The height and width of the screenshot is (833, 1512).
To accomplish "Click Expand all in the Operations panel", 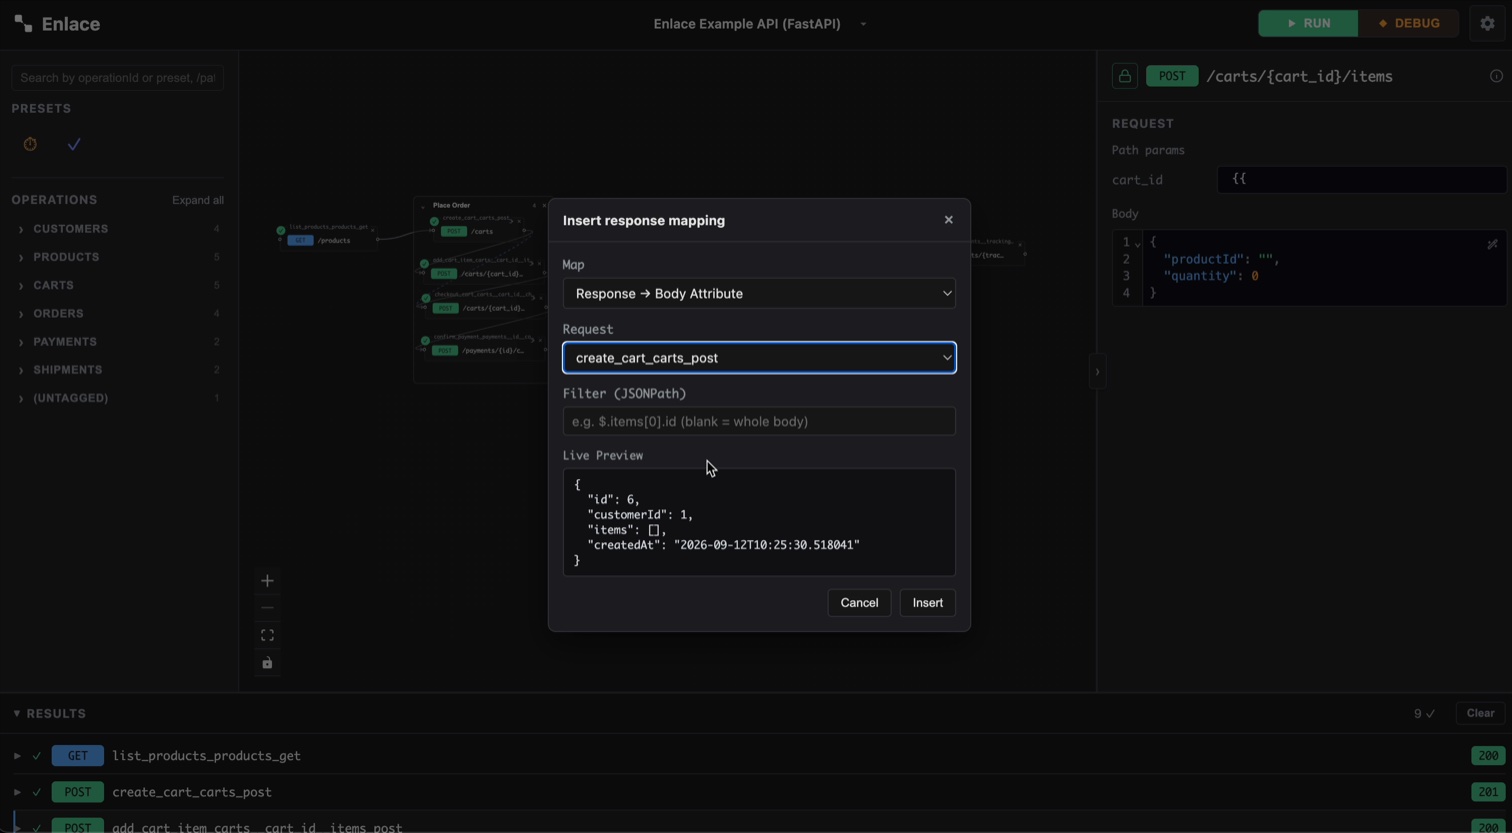I will click(x=198, y=200).
